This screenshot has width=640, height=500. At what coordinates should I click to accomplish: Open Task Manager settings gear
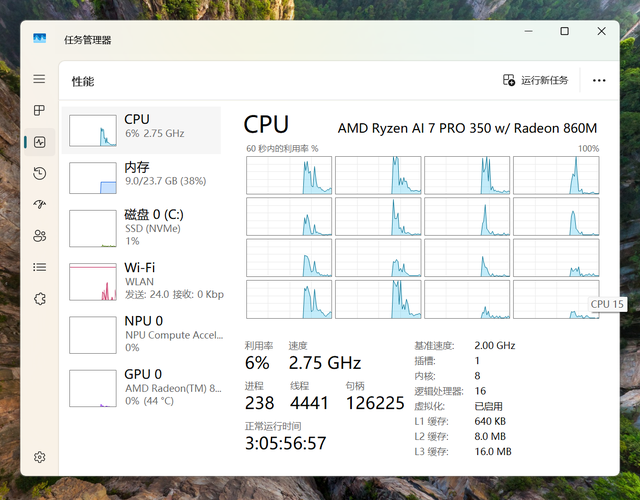[x=40, y=457]
